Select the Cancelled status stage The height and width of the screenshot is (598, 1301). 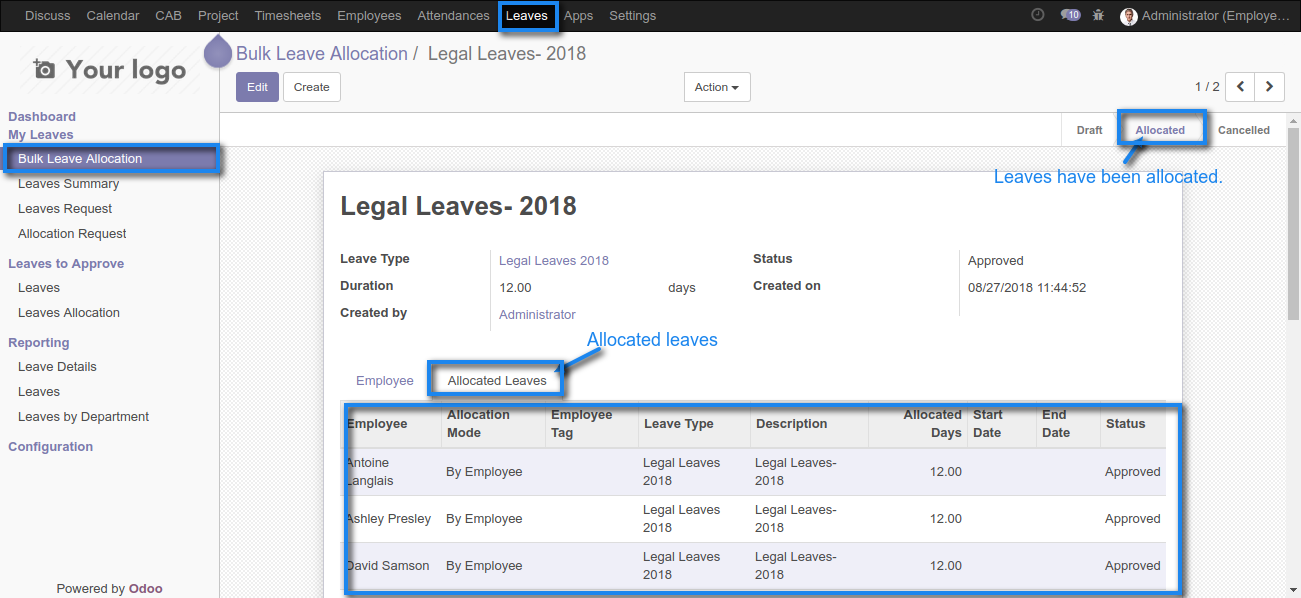1243,130
